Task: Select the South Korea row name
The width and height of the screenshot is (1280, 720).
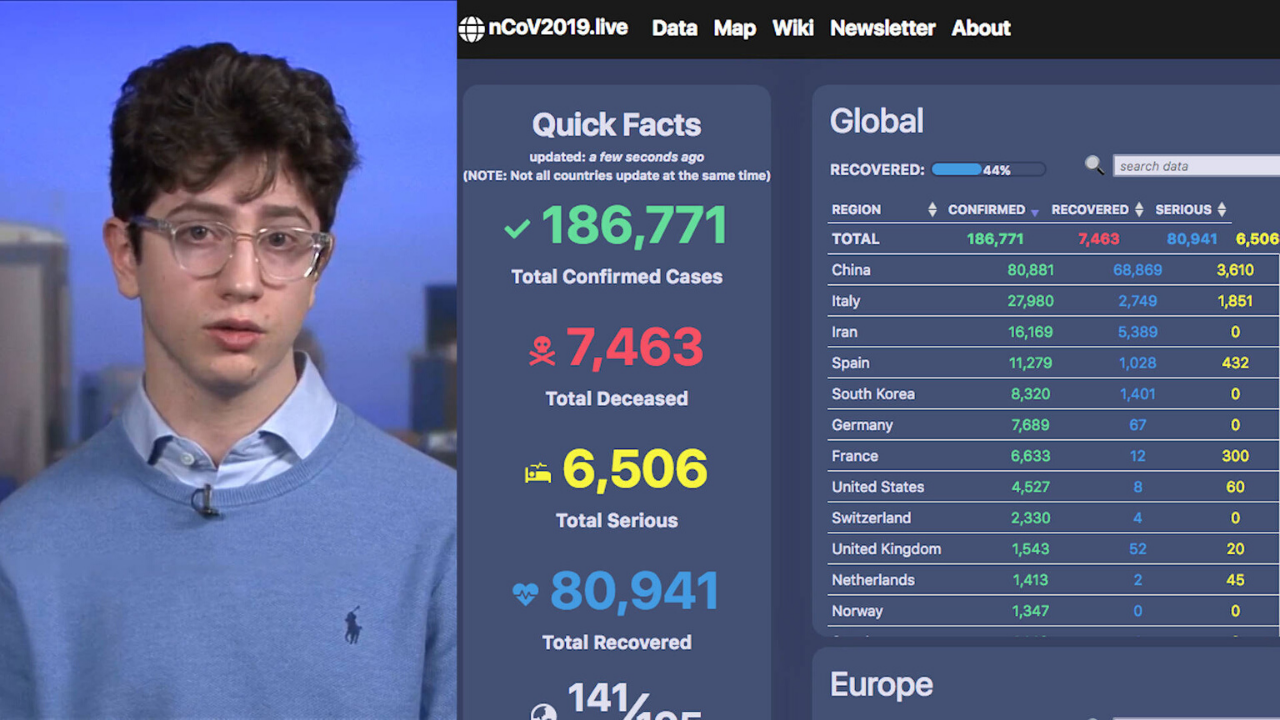Action: click(x=873, y=394)
